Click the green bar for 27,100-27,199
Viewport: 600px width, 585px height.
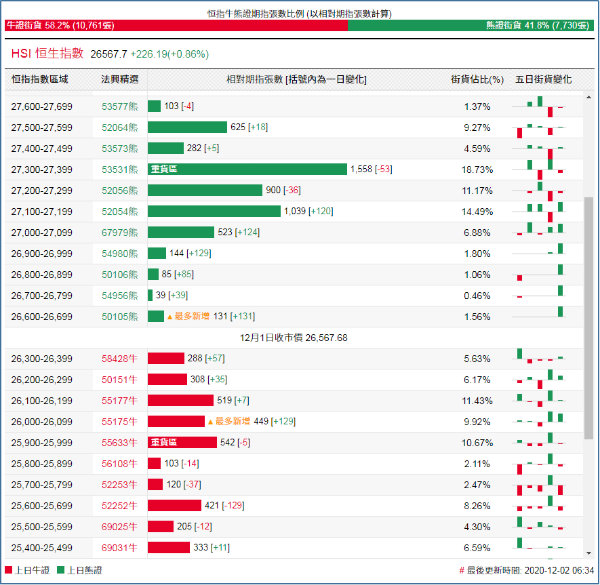coord(214,211)
